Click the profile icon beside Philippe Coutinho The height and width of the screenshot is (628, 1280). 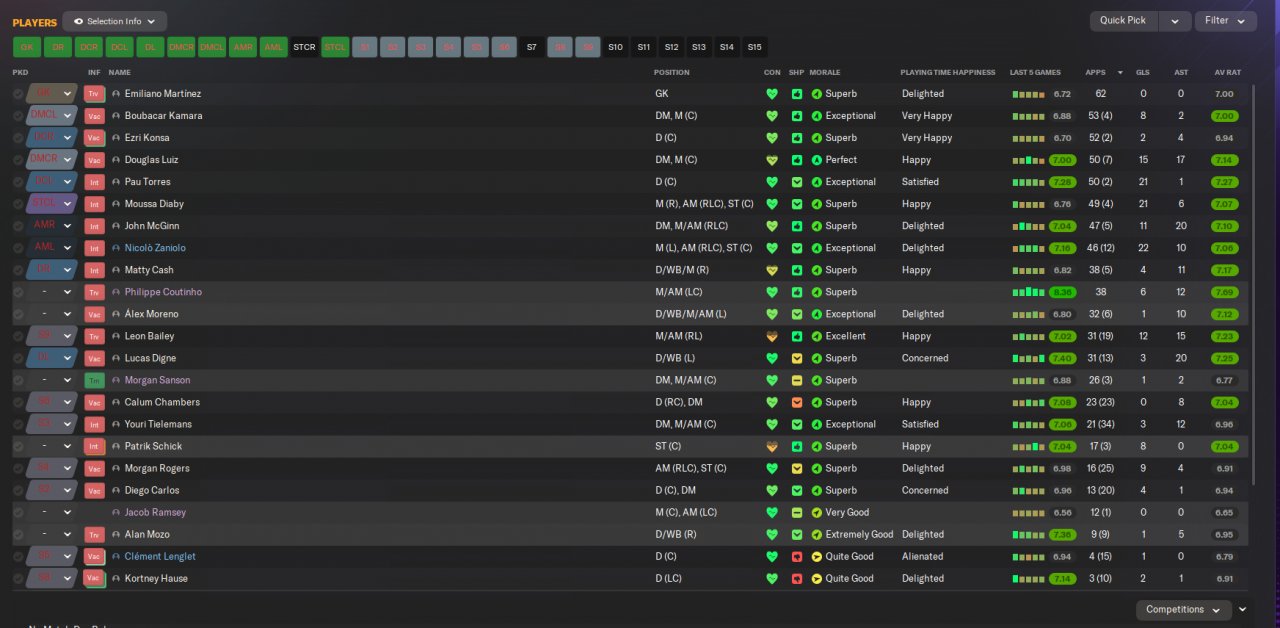point(116,292)
